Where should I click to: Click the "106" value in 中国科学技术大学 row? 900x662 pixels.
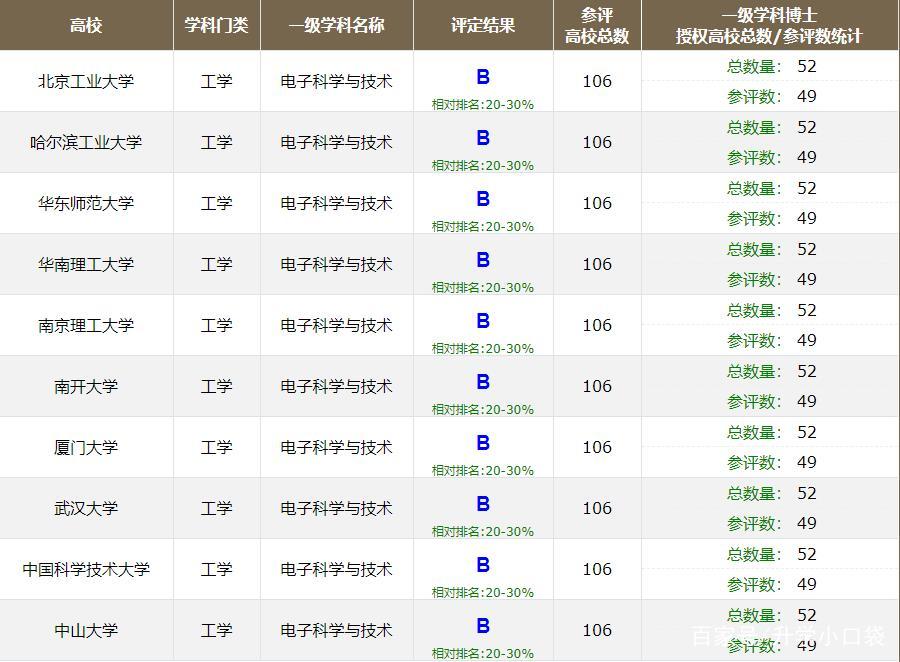[x=597, y=569]
